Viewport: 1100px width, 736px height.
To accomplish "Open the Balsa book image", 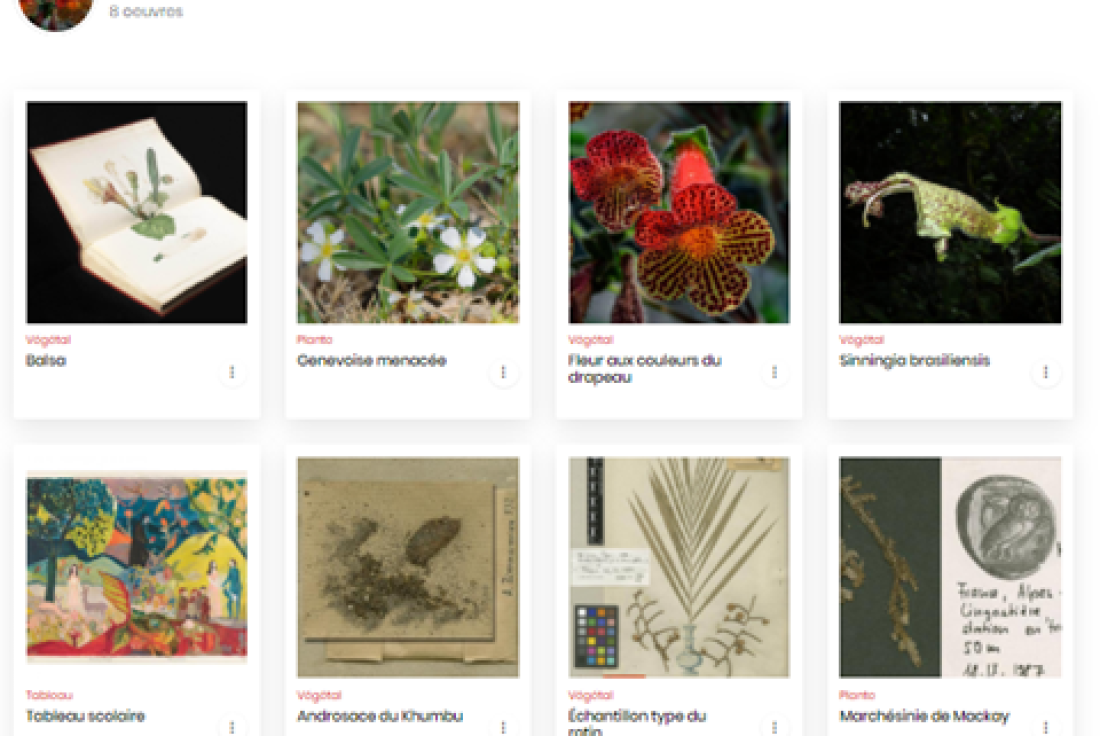I will click(137, 213).
